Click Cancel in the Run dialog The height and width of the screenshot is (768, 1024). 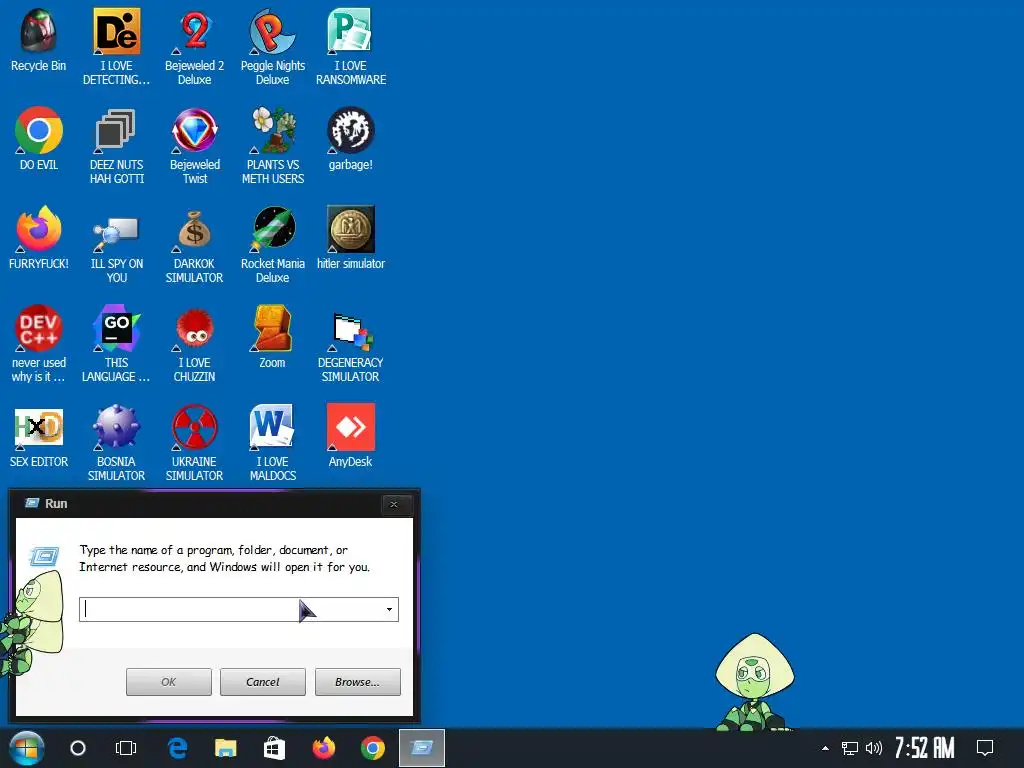263,682
